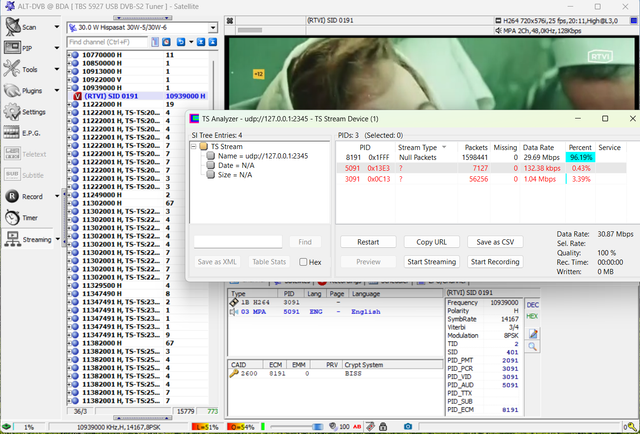Click the AB icon in the status bar
The width and height of the screenshot is (640, 434).
(x=357, y=427)
